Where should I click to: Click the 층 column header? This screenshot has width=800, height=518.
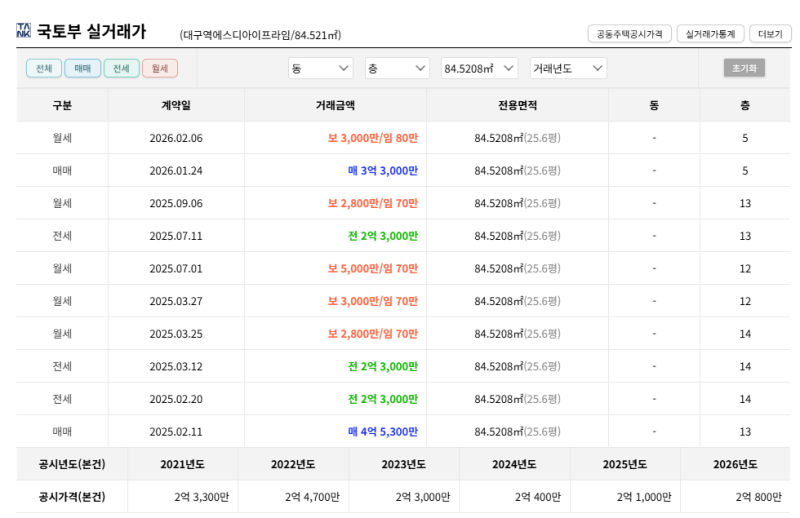coord(745,105)
